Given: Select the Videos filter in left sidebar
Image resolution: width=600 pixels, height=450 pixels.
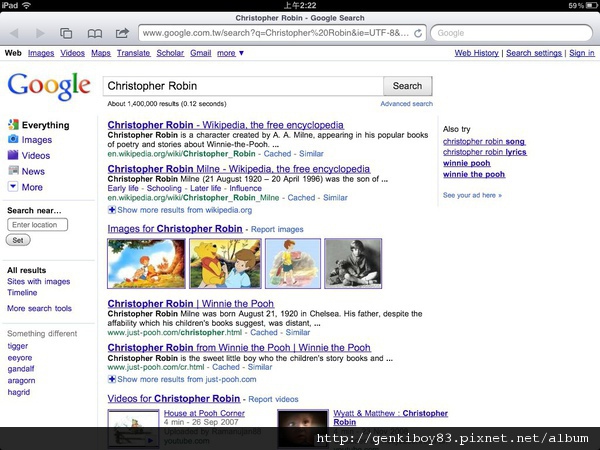Looking at the screenshot, I should [x=36, y=156].
